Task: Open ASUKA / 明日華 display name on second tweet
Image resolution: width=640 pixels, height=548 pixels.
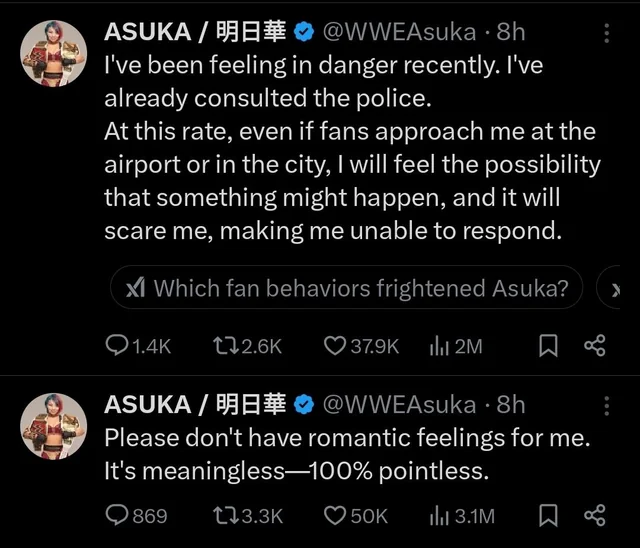Action: pos(195,405)
